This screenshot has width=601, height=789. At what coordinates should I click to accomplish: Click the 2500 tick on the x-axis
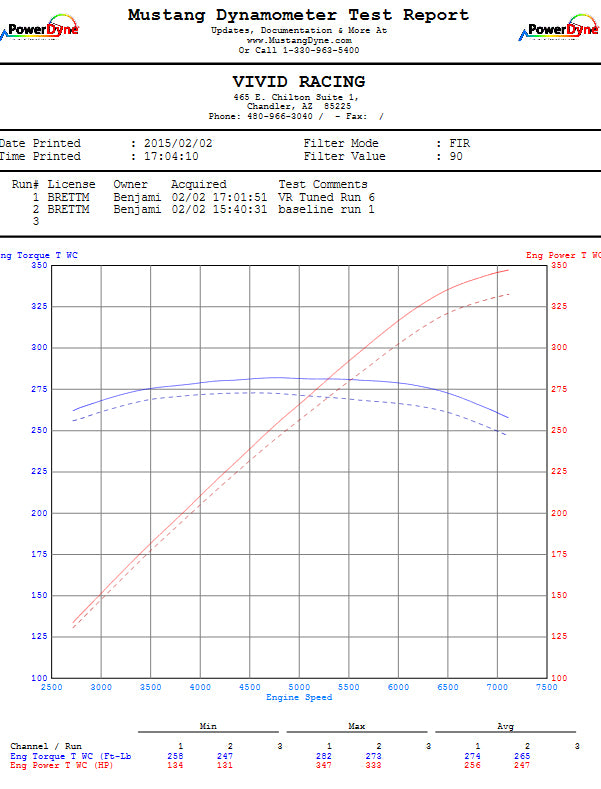(x=51, y=687)
